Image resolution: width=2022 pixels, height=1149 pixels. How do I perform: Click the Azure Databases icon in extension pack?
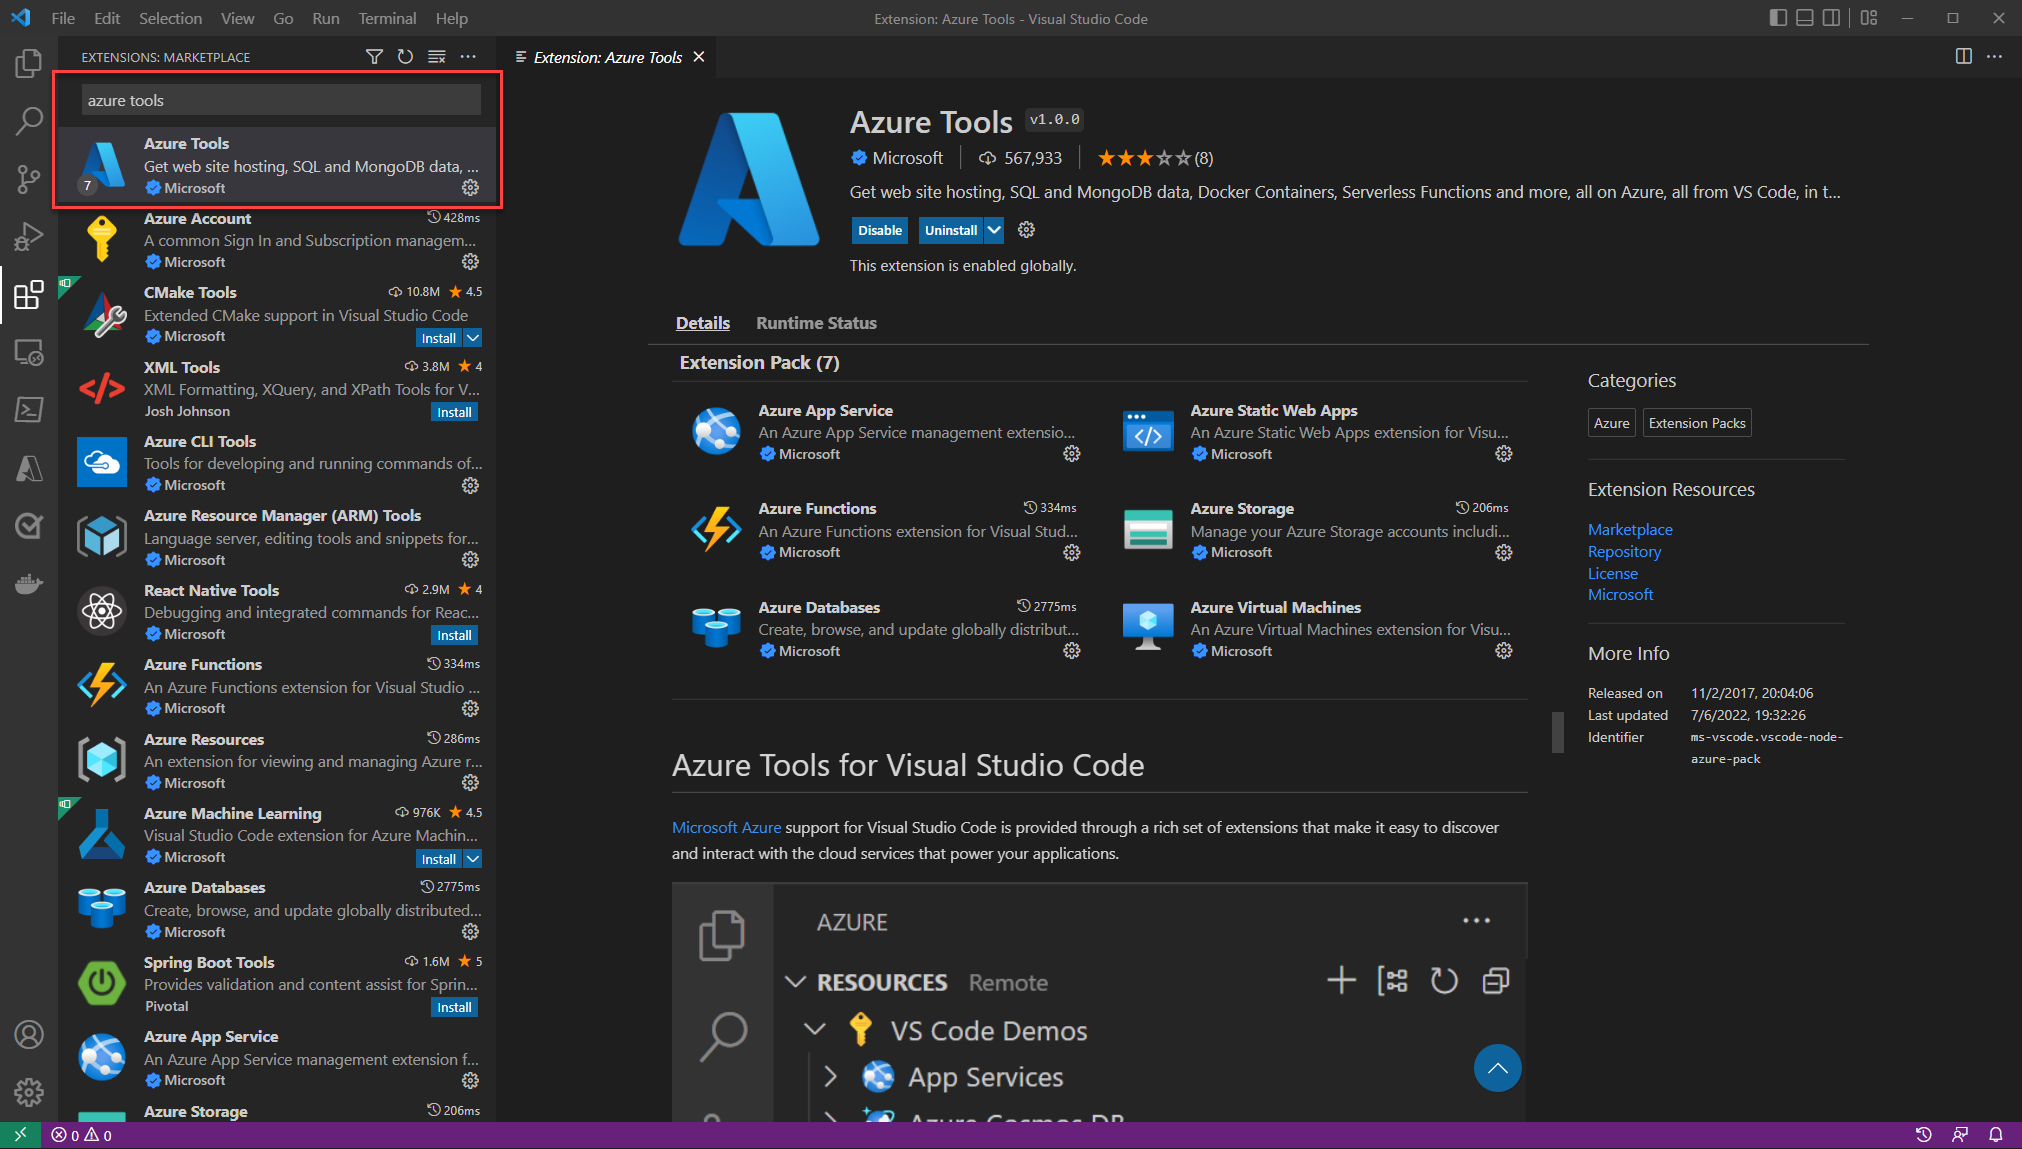[717, 628]
